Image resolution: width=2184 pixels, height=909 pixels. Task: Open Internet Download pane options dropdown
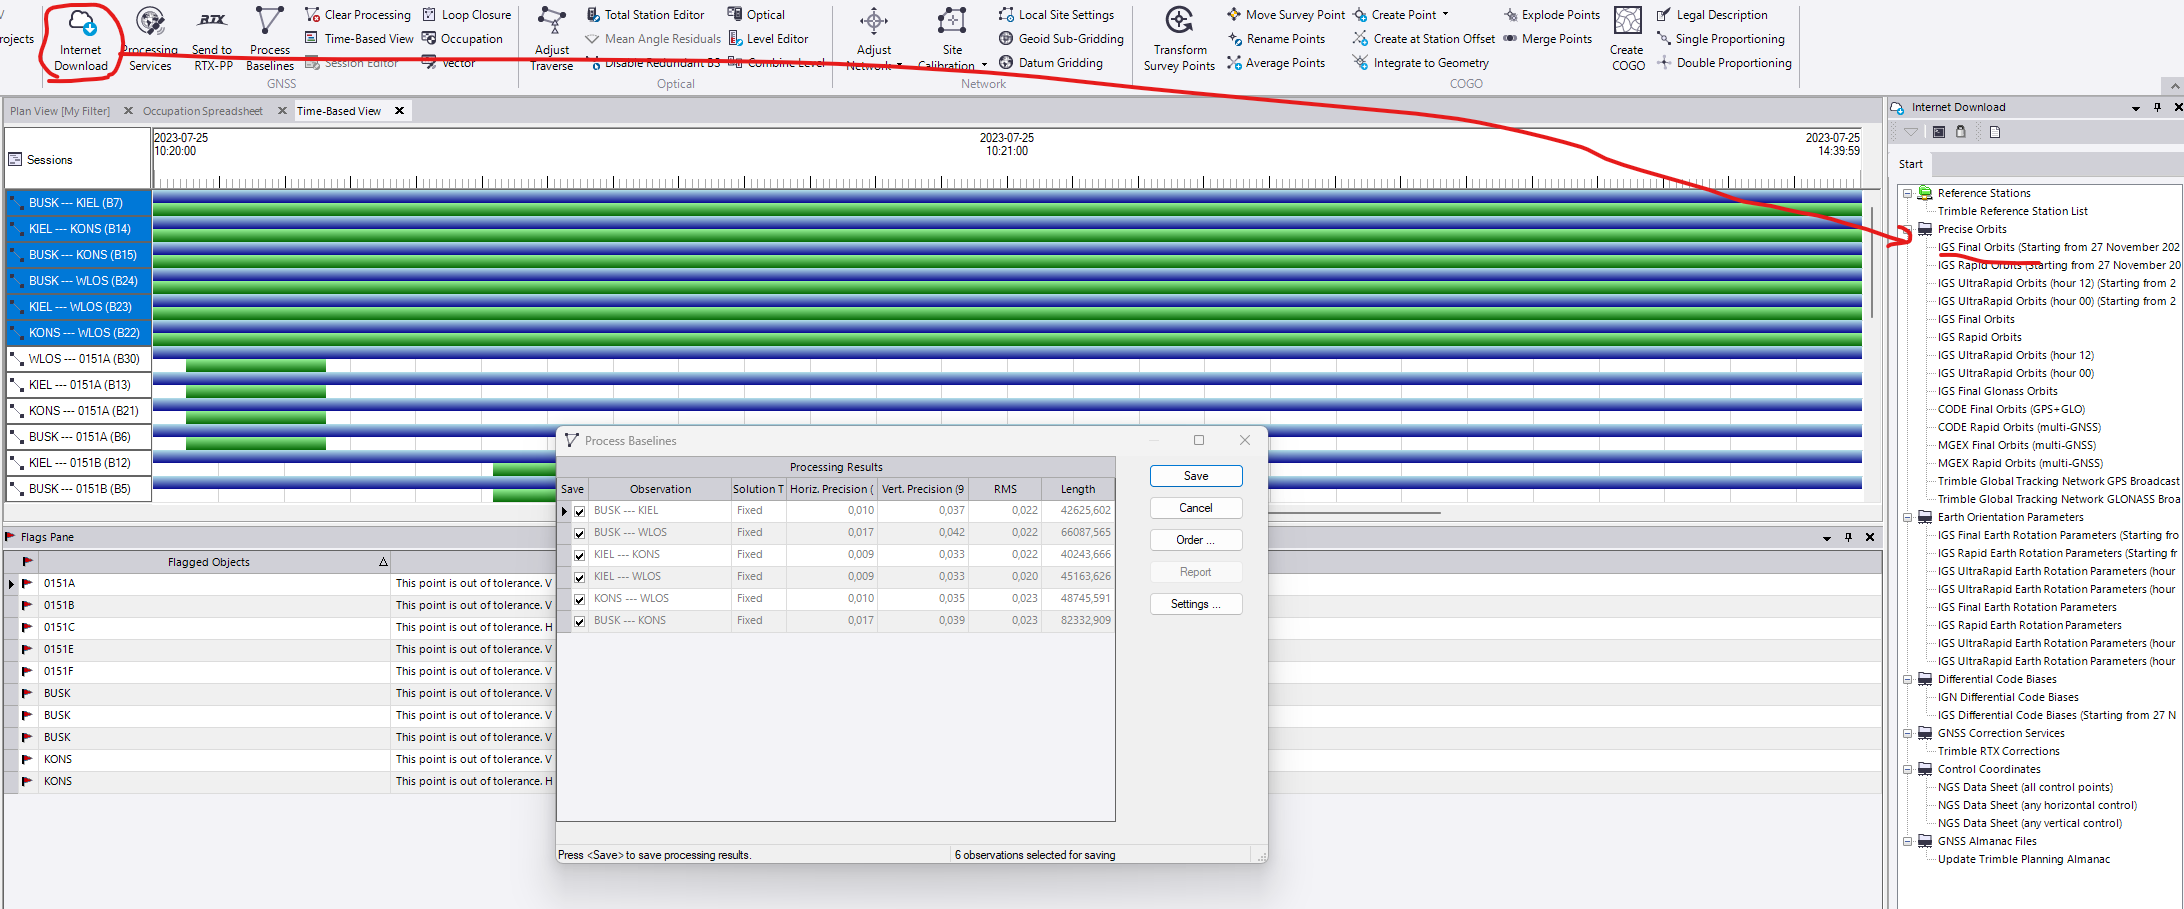click(2136, 108)
